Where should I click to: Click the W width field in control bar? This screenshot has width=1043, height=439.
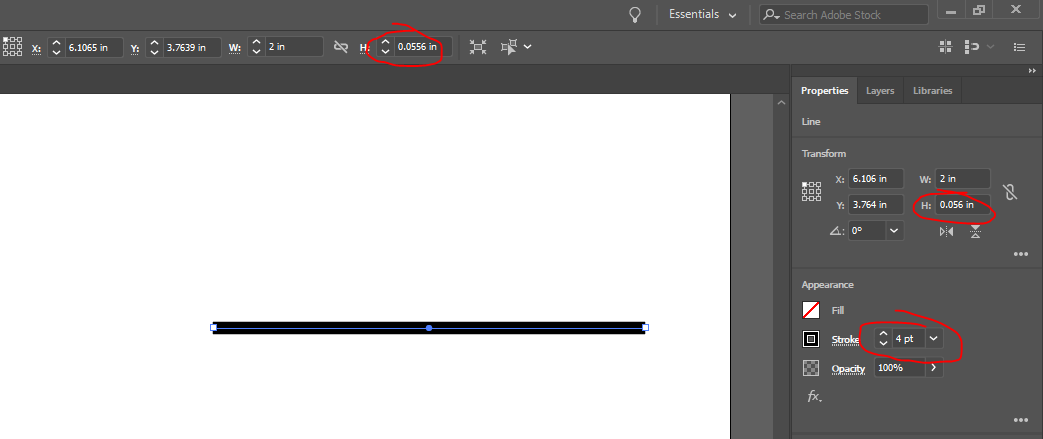tap(294, 47)
